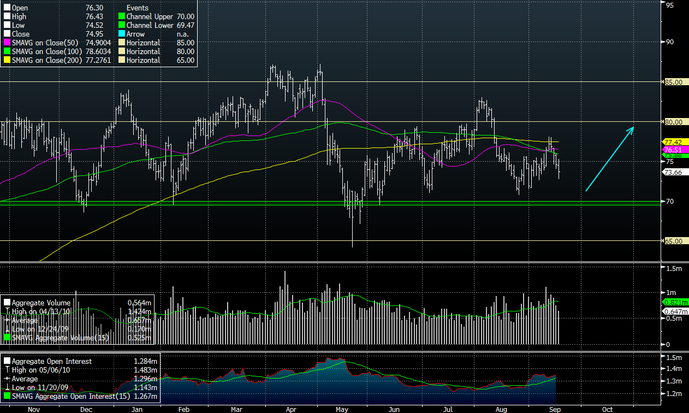Click the 90 price axis label
The width and height of the screenshot is (689, 413).
670,42
